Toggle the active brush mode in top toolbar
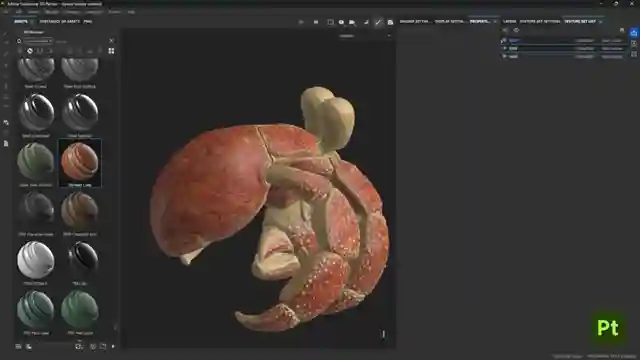 378,22
